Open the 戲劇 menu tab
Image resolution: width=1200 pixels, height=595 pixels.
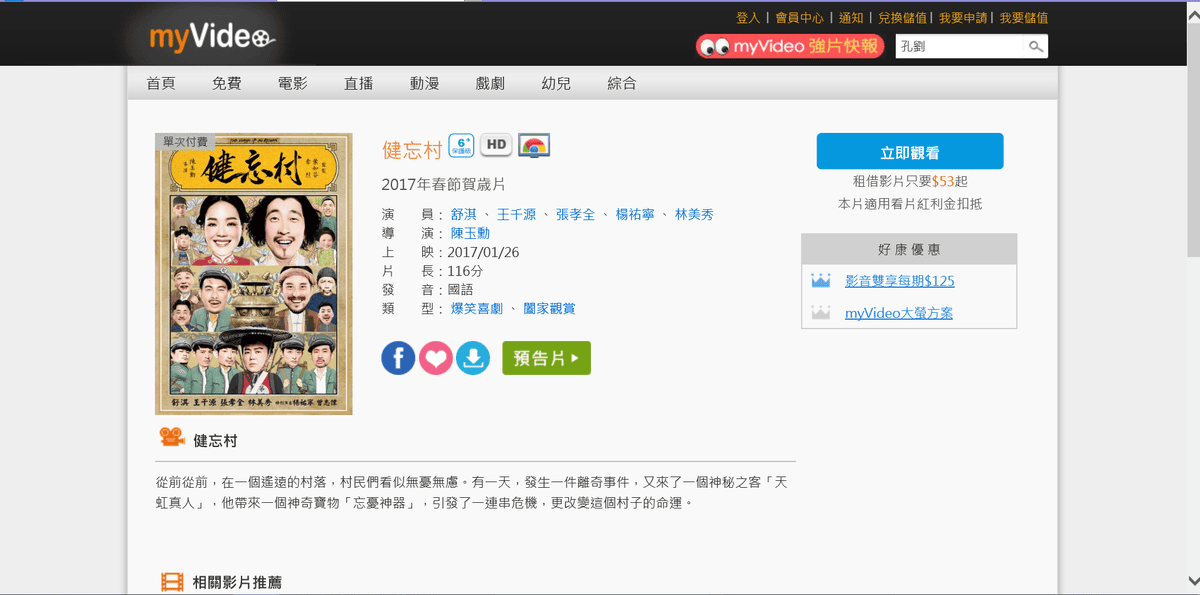tap(490, 83)
